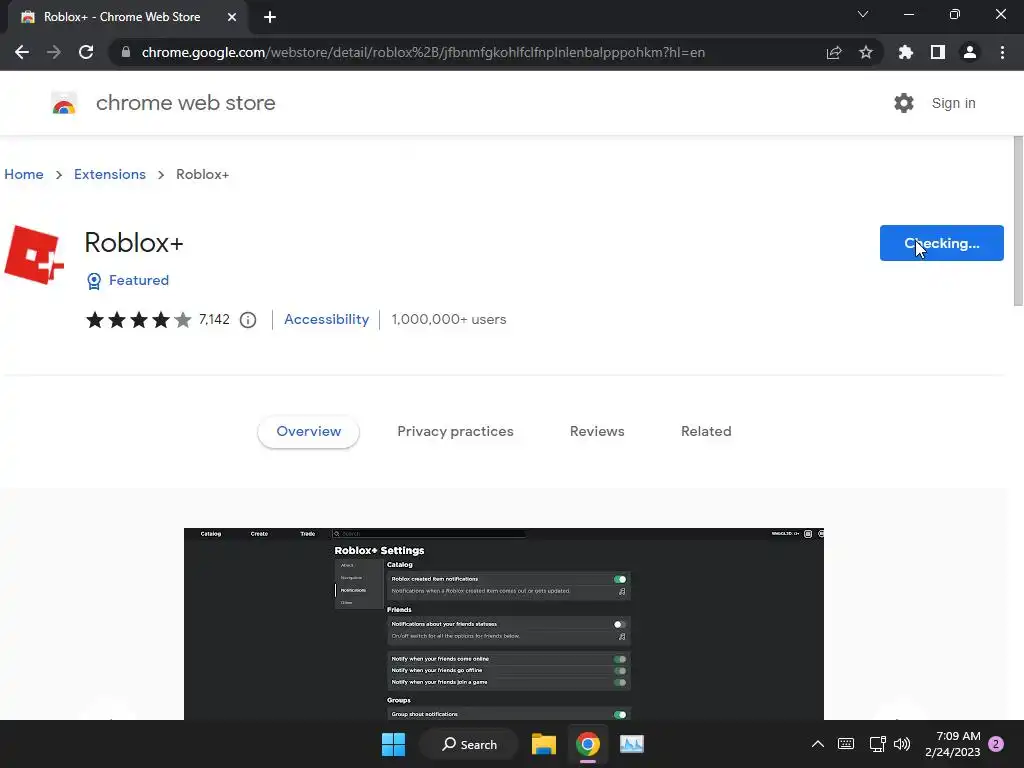This screenshot has height=768, width=1024.
Task: Click the Roblox+ extension icon
Action: [x=34, y=255]
